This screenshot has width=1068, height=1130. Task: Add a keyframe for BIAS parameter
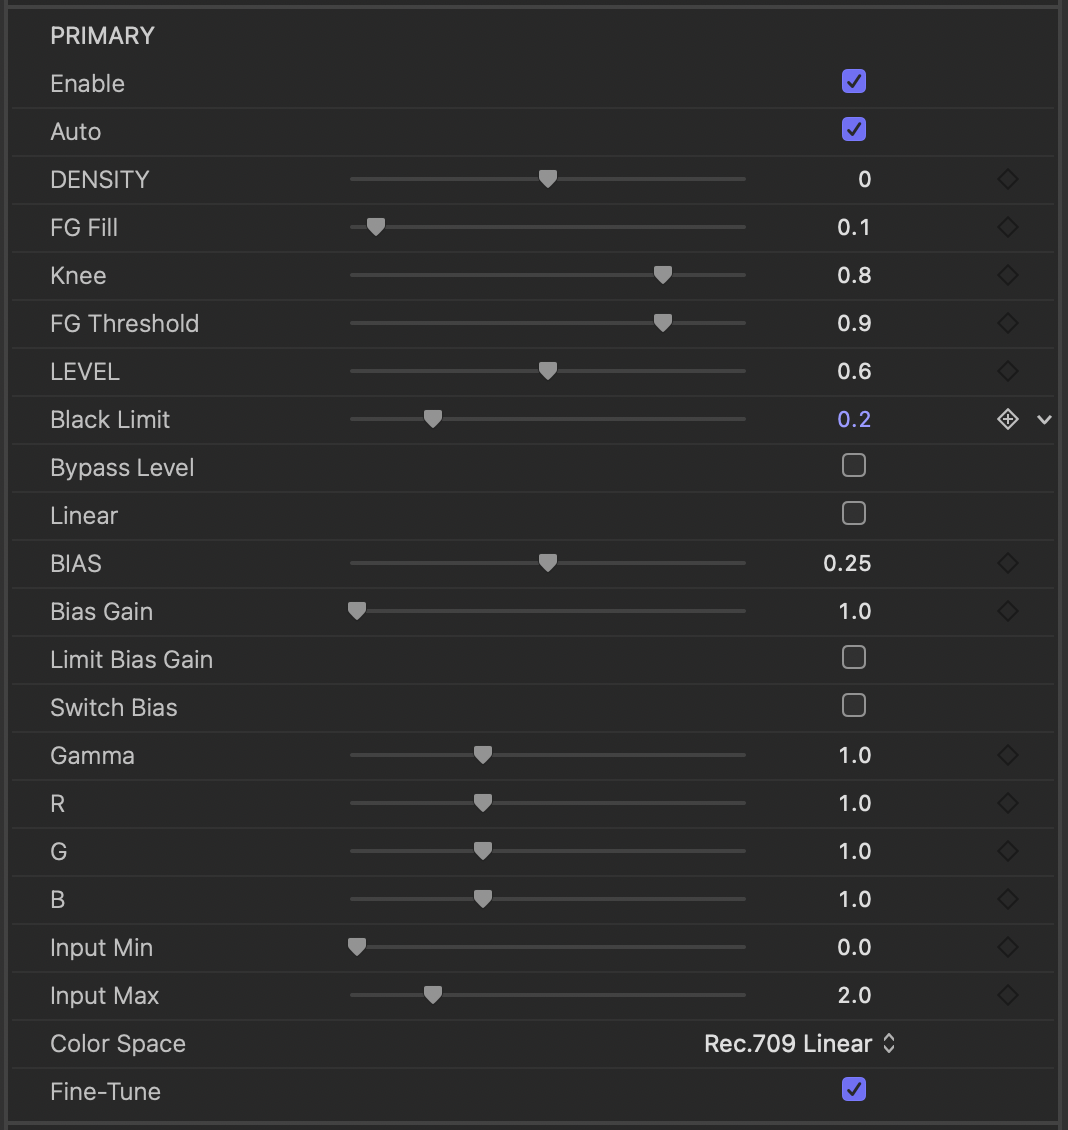(x=1008, y=563)
